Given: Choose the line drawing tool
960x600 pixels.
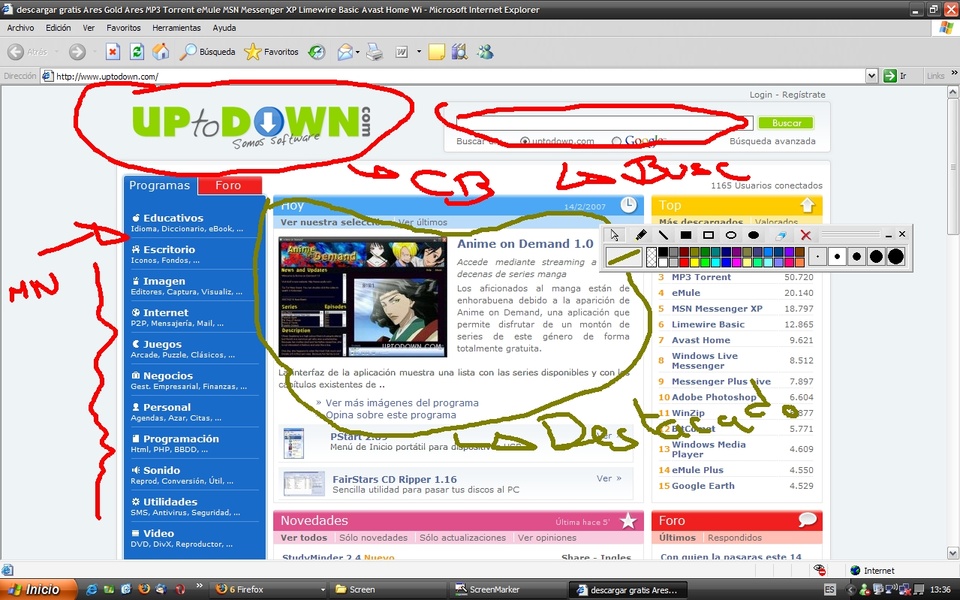Looking at the screenshot, I should pos(663,235).
